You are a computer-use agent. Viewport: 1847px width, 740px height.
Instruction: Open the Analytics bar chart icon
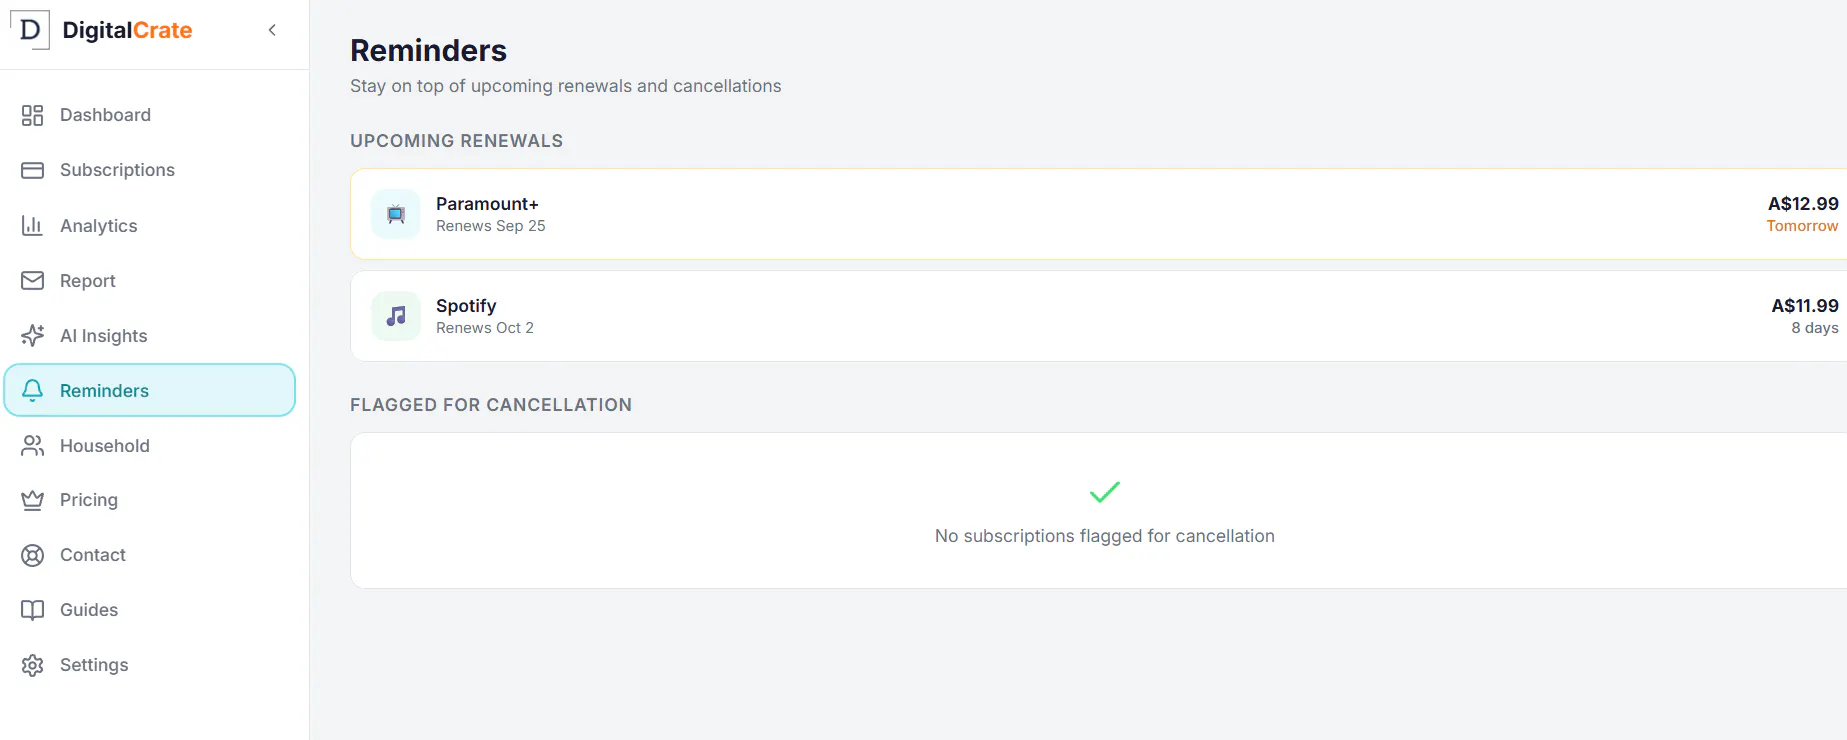pyautogui.click(x=32, y=226)
